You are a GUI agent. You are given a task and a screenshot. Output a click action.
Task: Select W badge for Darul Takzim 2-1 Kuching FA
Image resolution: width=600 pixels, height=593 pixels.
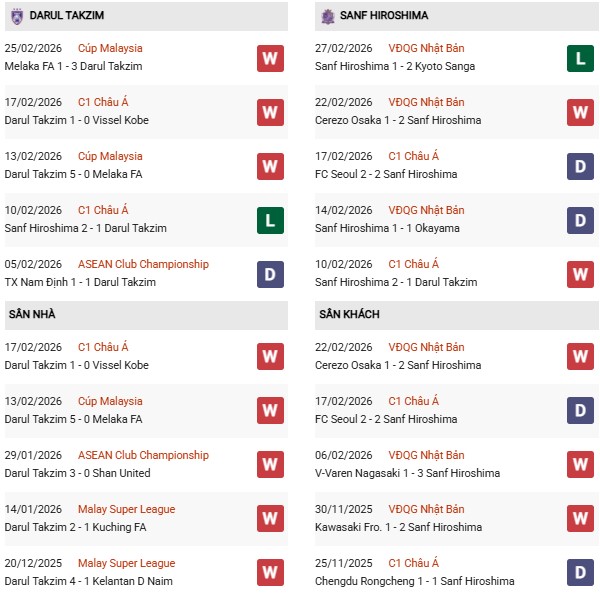270,519
